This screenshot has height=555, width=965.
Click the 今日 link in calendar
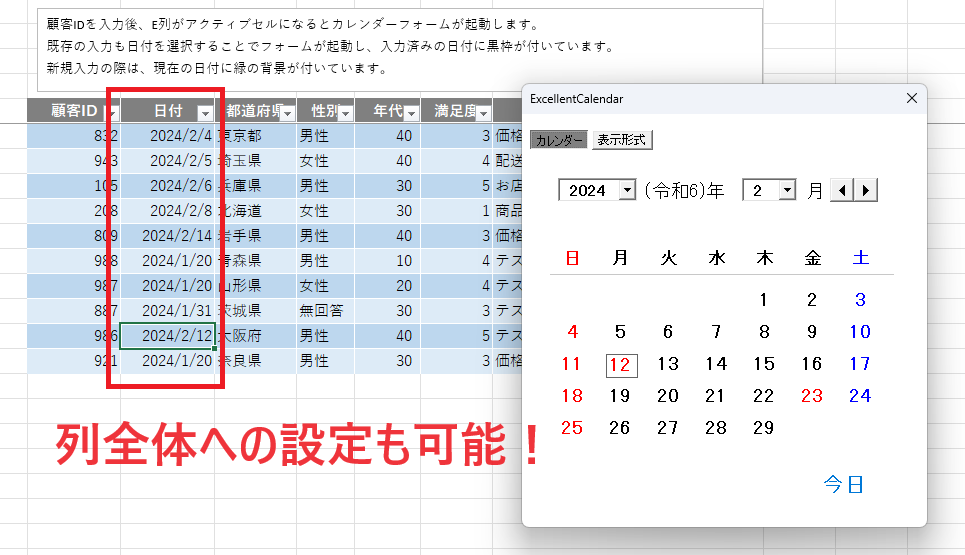tap(844, 484)
